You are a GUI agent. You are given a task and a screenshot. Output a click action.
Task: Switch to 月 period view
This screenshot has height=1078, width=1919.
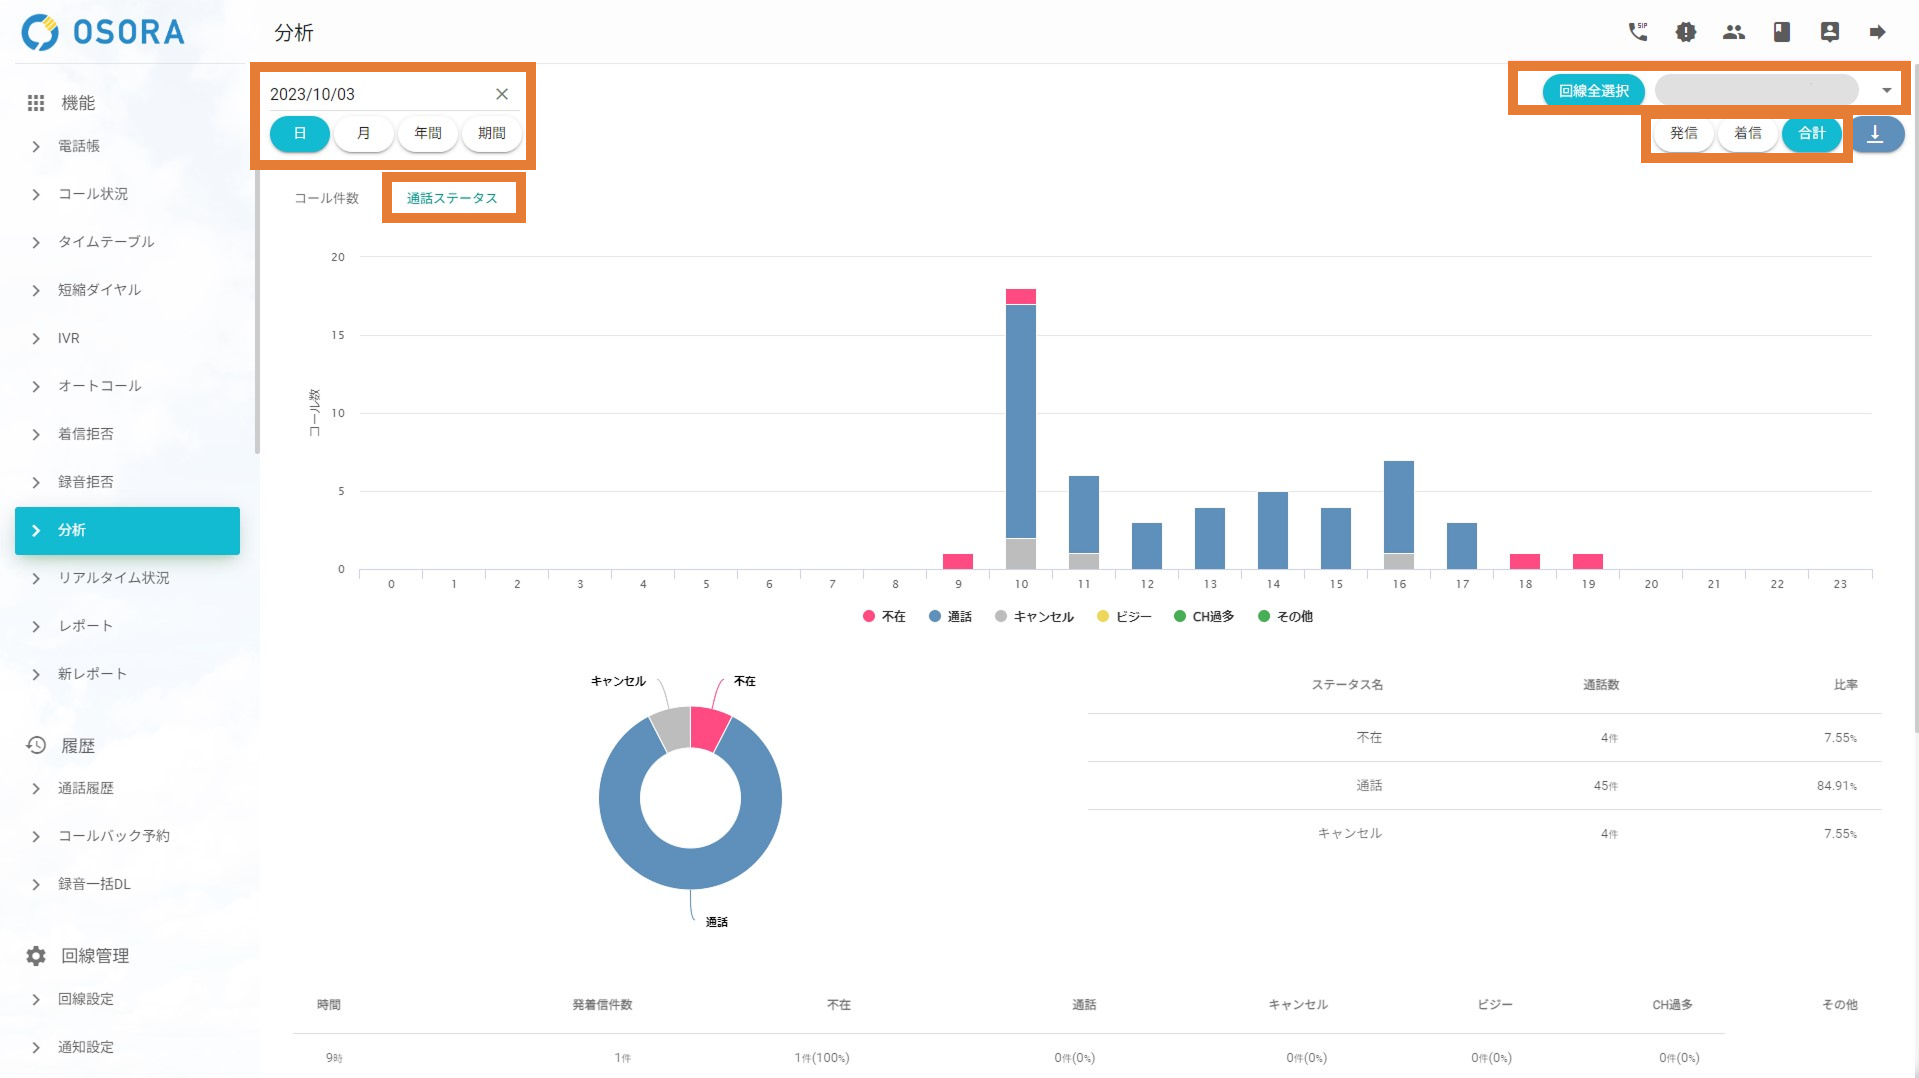coord(363,133)
